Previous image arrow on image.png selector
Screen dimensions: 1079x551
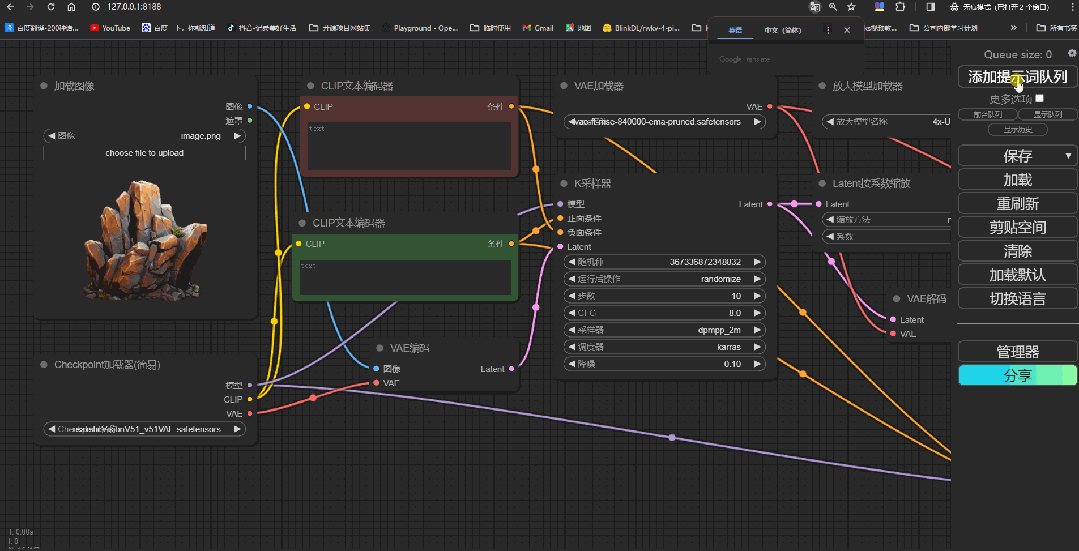51,136
